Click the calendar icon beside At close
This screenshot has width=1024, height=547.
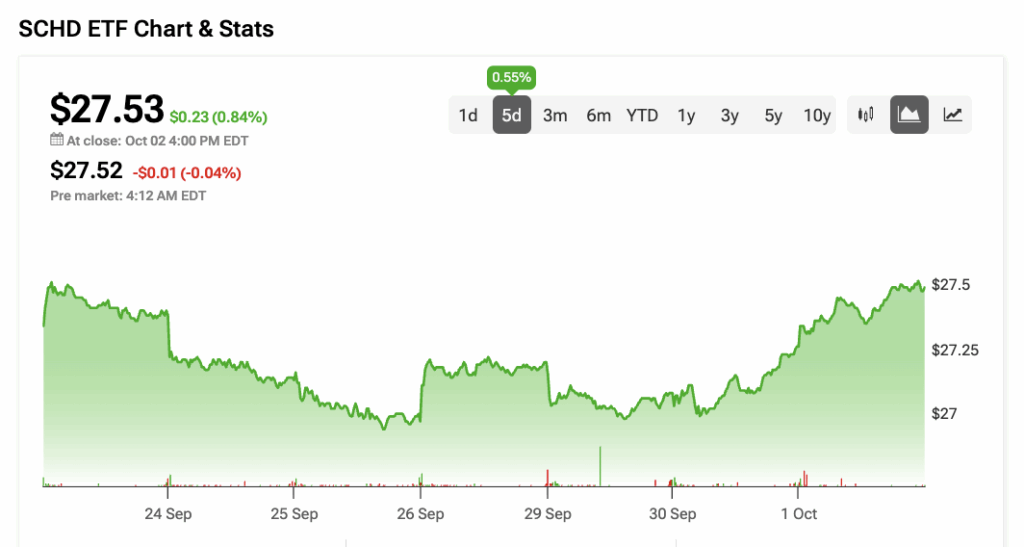[56, 141]
